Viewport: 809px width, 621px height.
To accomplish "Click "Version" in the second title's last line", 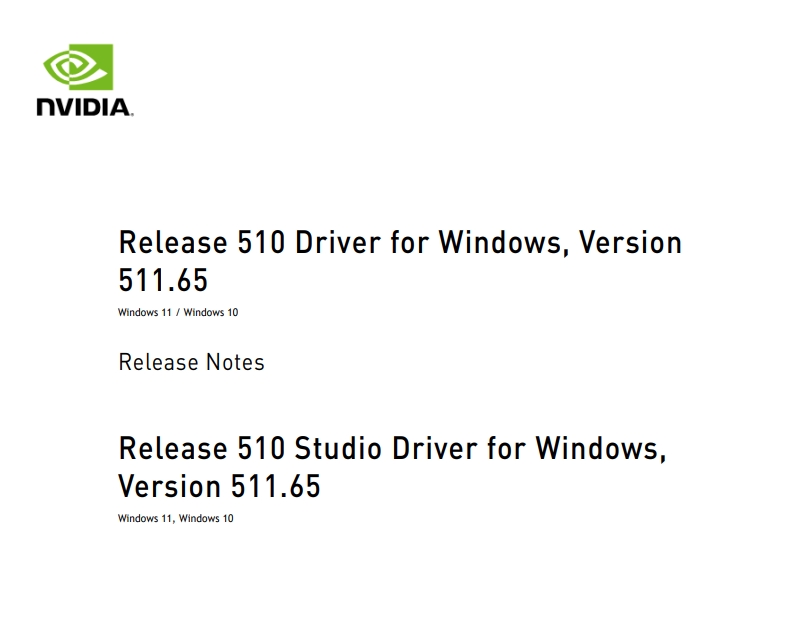I will 170,486.
